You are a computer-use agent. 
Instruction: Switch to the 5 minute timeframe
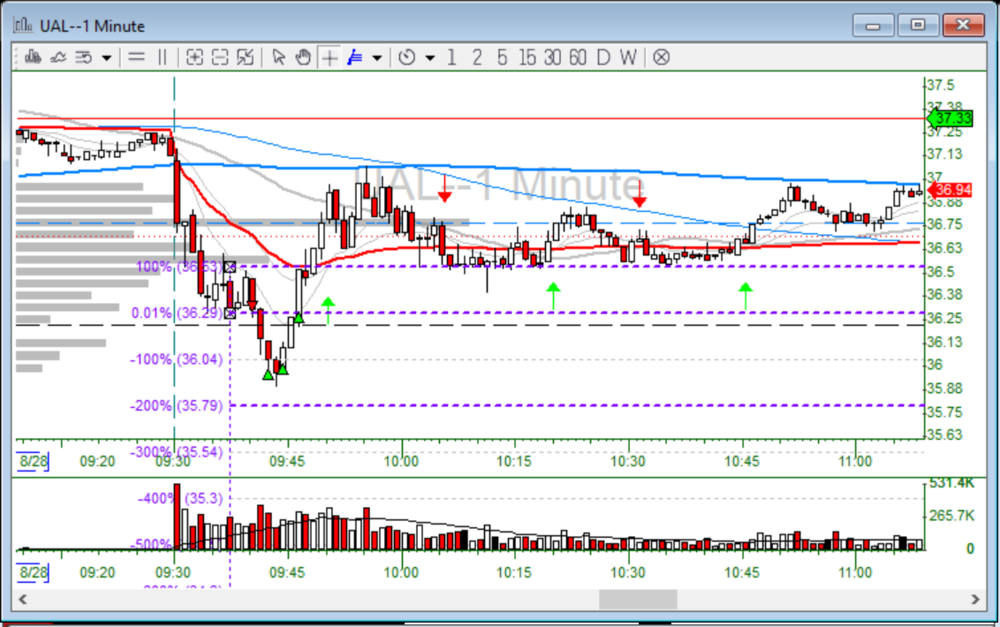click(502, 57)
